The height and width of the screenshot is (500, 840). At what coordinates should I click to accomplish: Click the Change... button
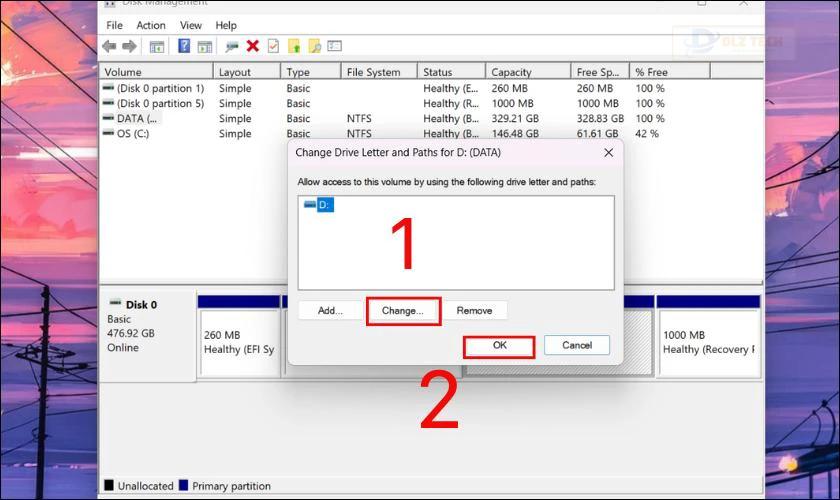(403, 311)
